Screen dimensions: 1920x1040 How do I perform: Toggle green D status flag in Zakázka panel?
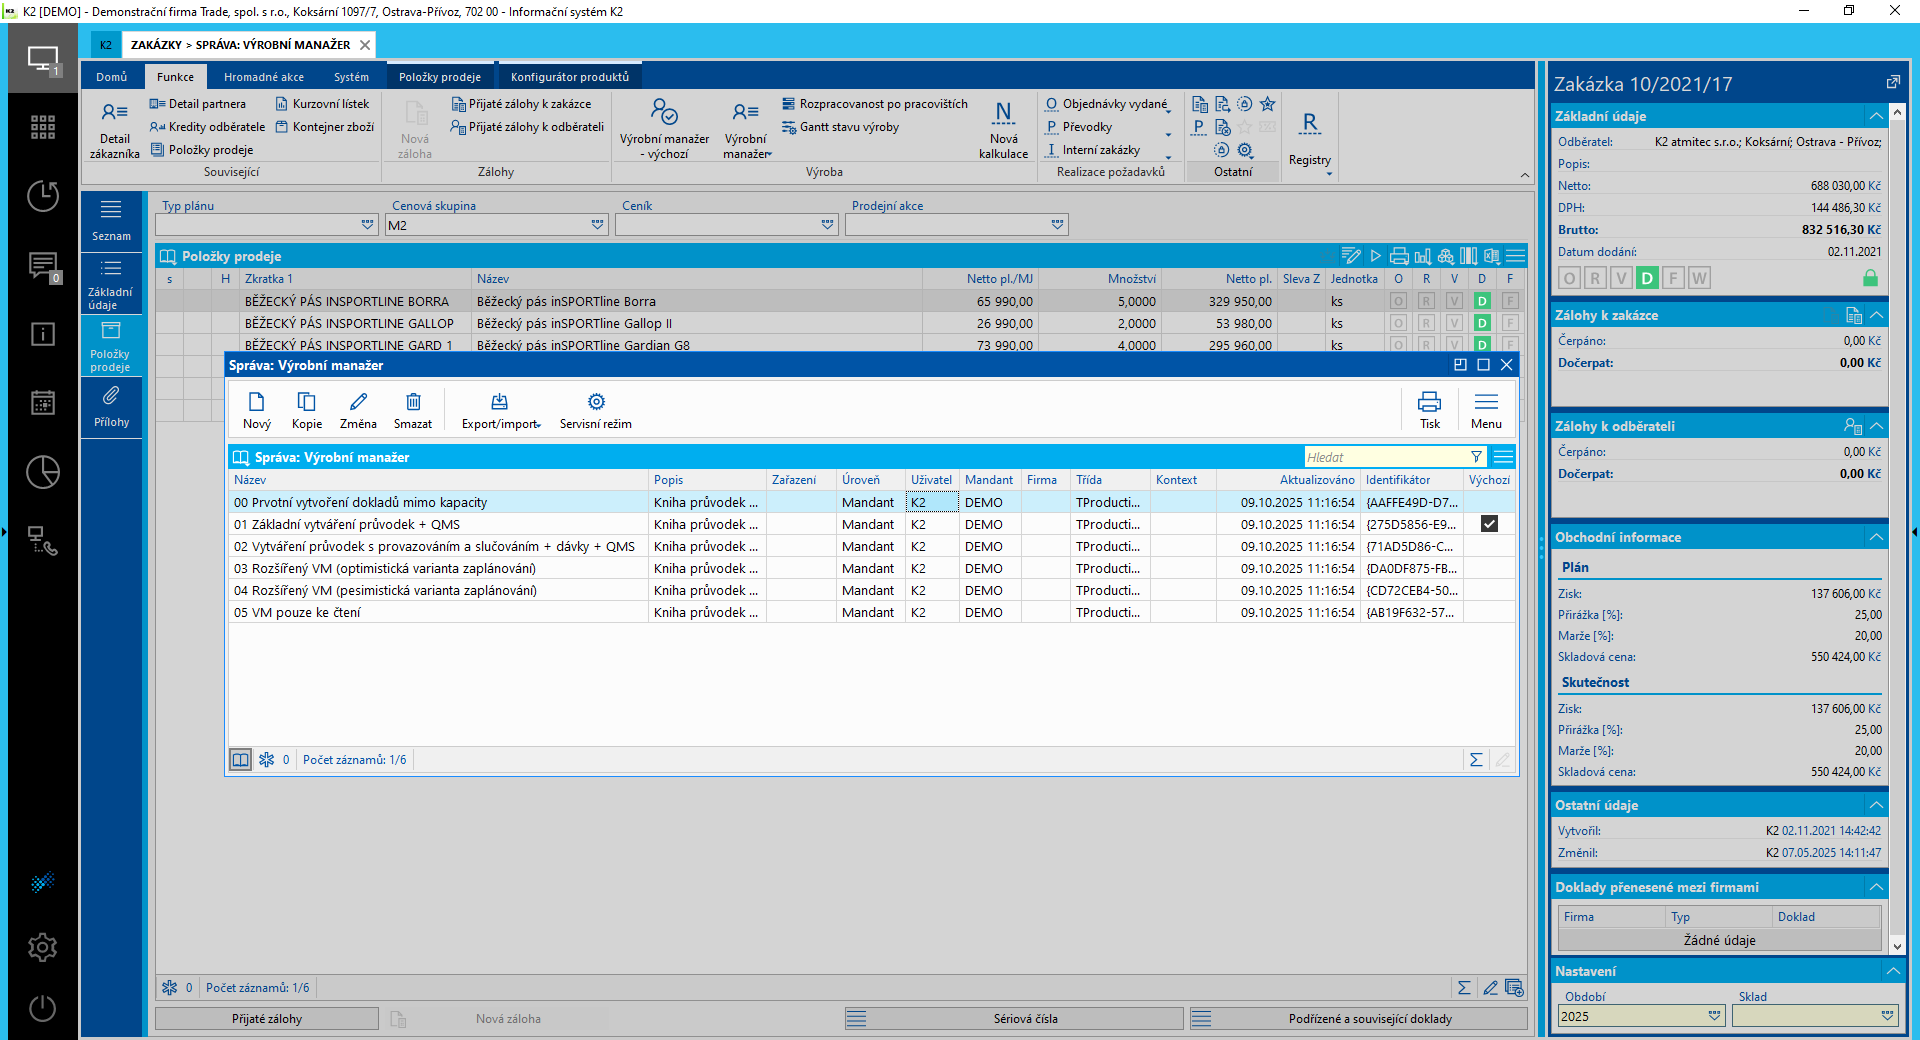coord(1647,278)
